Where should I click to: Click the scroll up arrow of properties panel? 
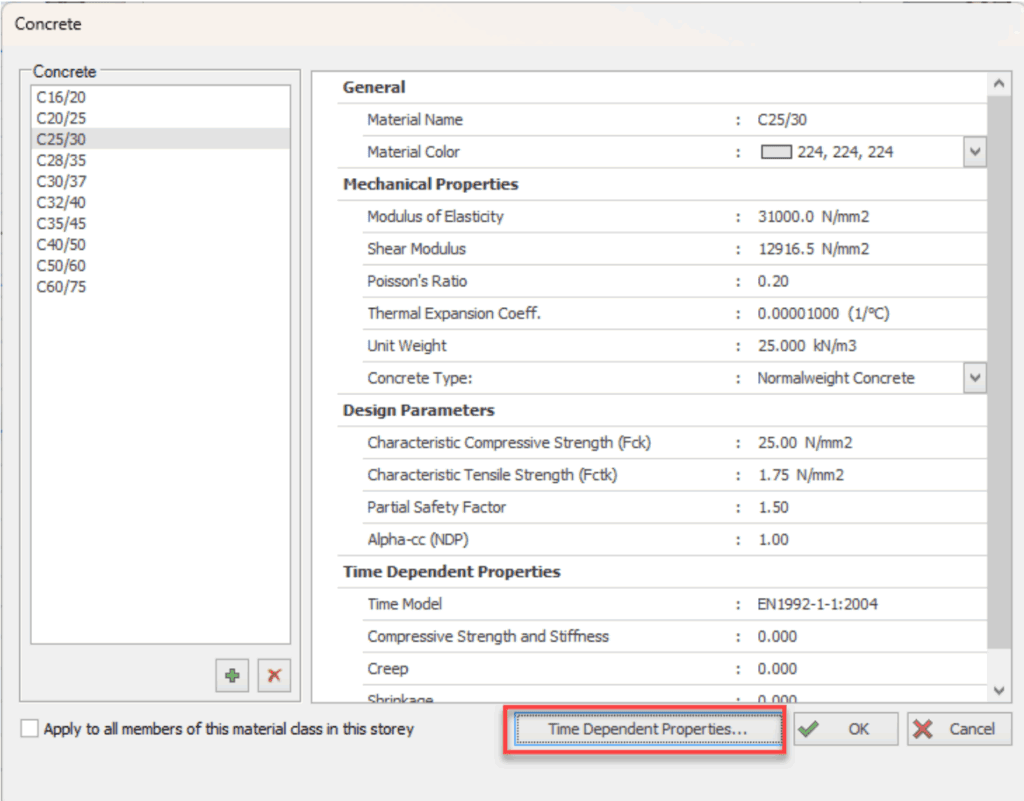(x=999, y=84)
